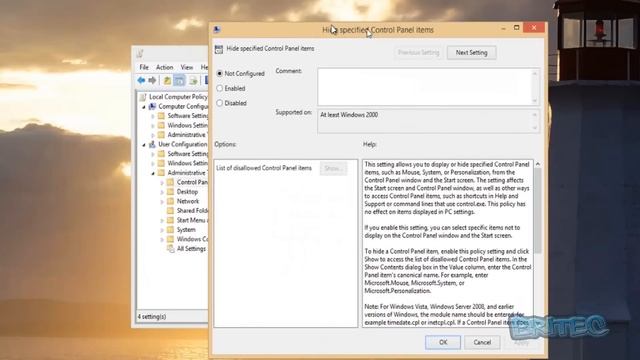
Task: Click the Windows Components folder icon
Action: click(170, 239)
